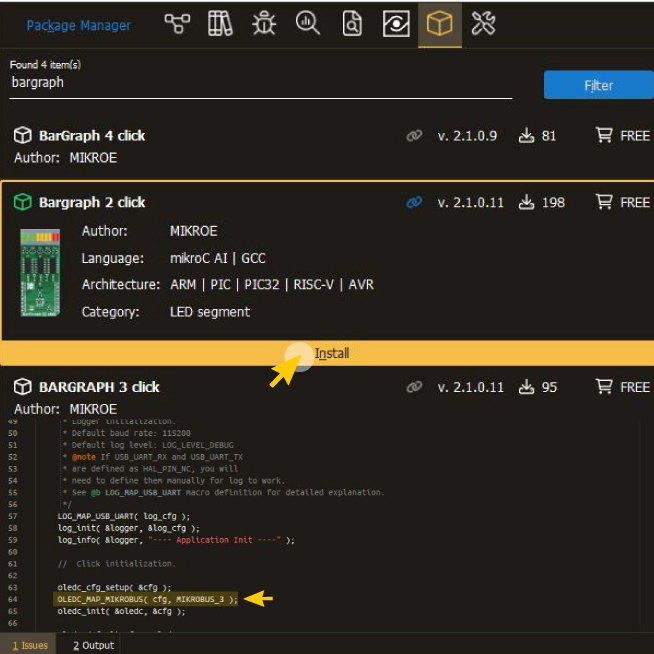The height and width of the screenshot is (654, 654).
Task: Switch to the Issues tab
Action: point(30,645)
